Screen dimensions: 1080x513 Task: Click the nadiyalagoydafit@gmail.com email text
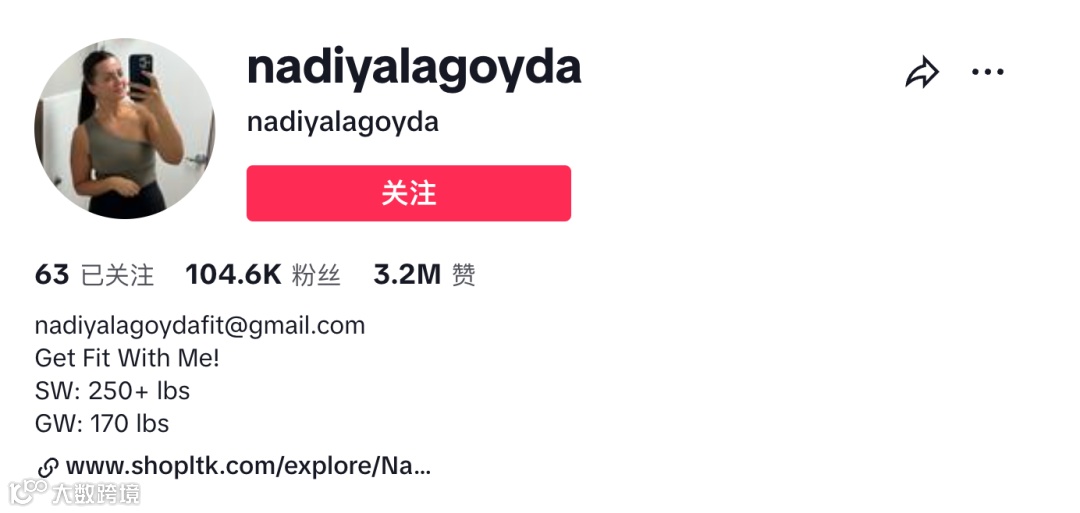[200, 326]
